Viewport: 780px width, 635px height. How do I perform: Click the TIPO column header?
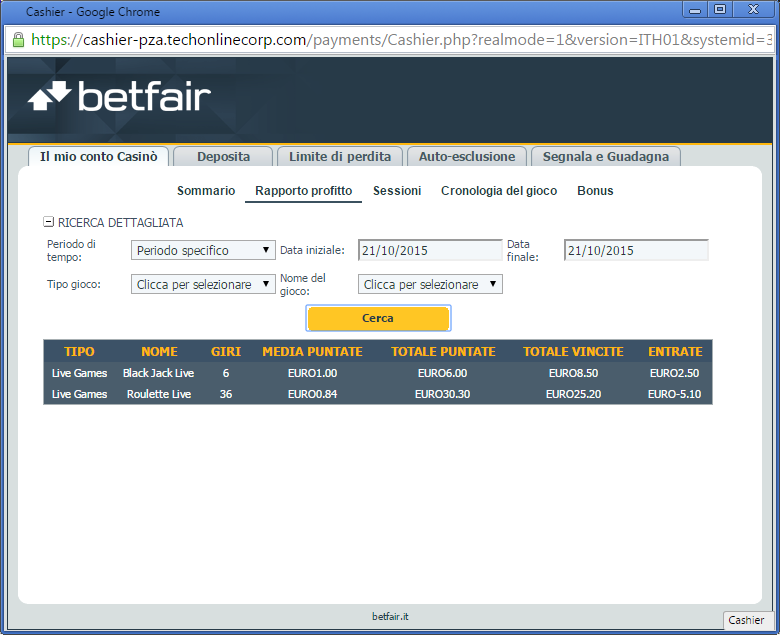tap(79, 352)
